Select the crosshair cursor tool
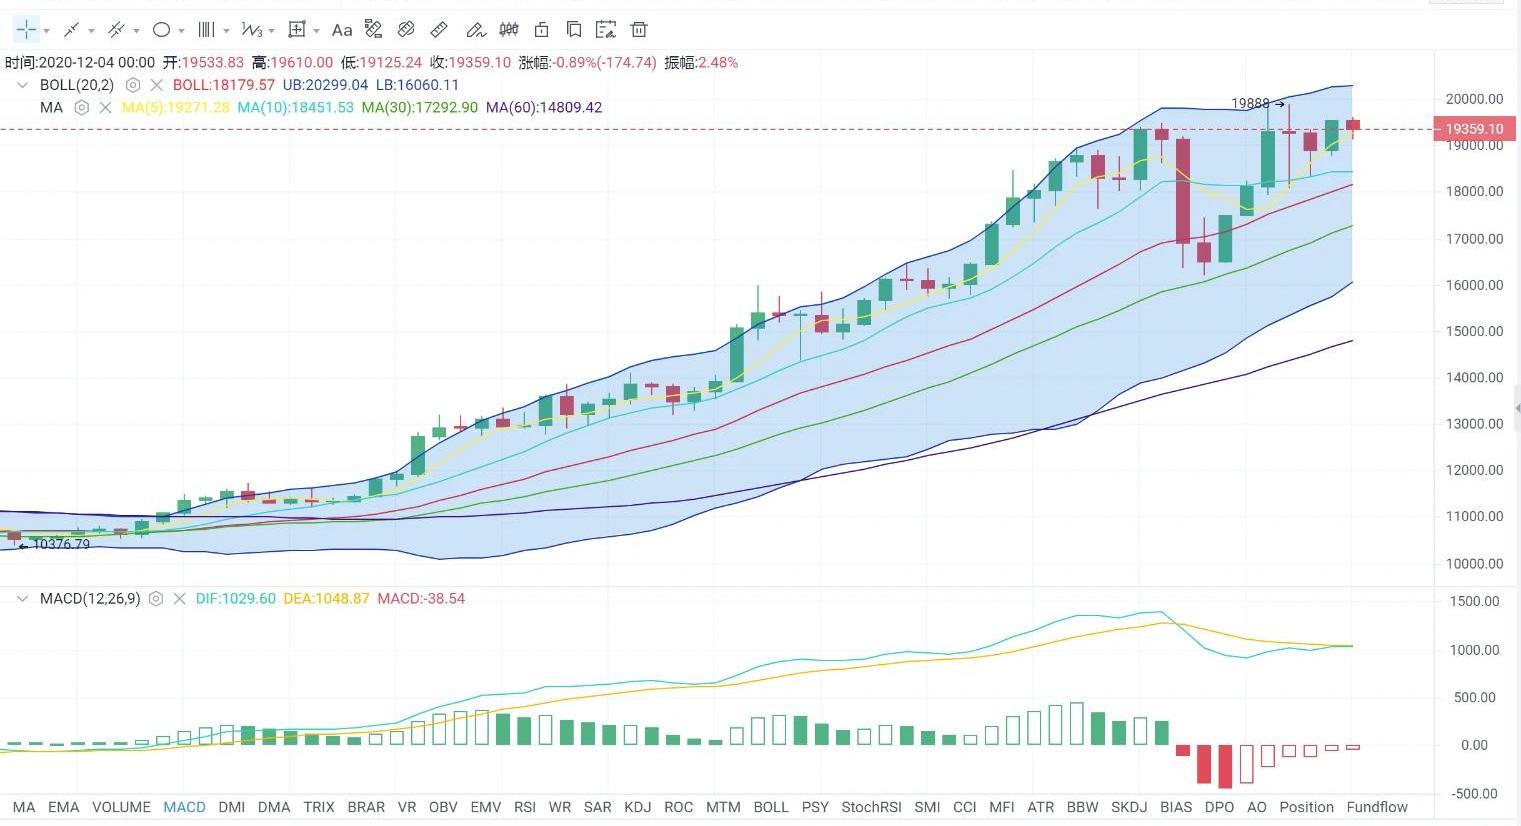 (26, 30)
